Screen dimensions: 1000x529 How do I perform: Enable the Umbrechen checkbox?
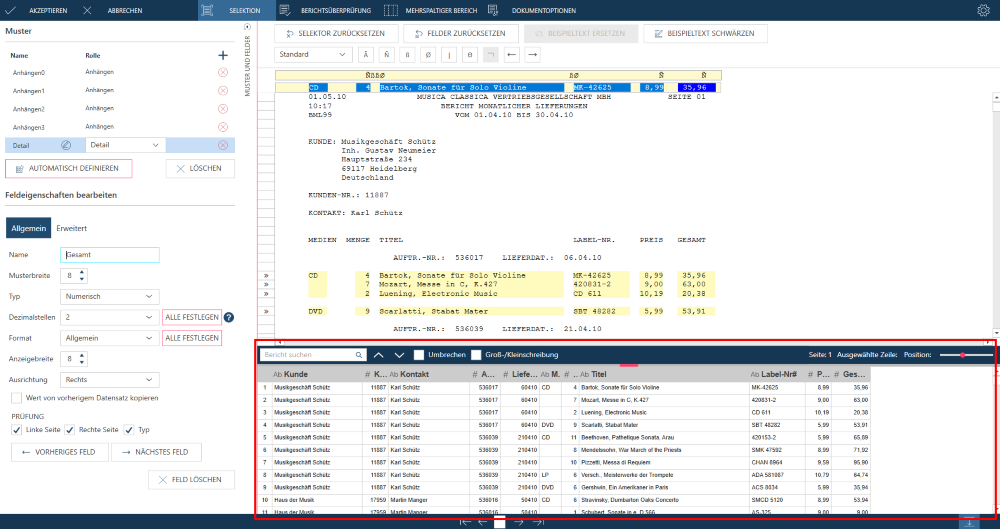(x=419, y=355)
